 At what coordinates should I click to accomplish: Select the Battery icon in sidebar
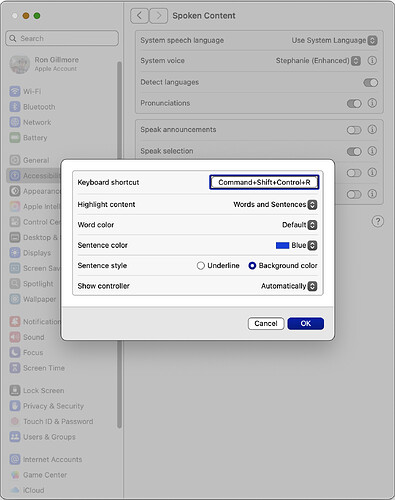click(15, 138)
